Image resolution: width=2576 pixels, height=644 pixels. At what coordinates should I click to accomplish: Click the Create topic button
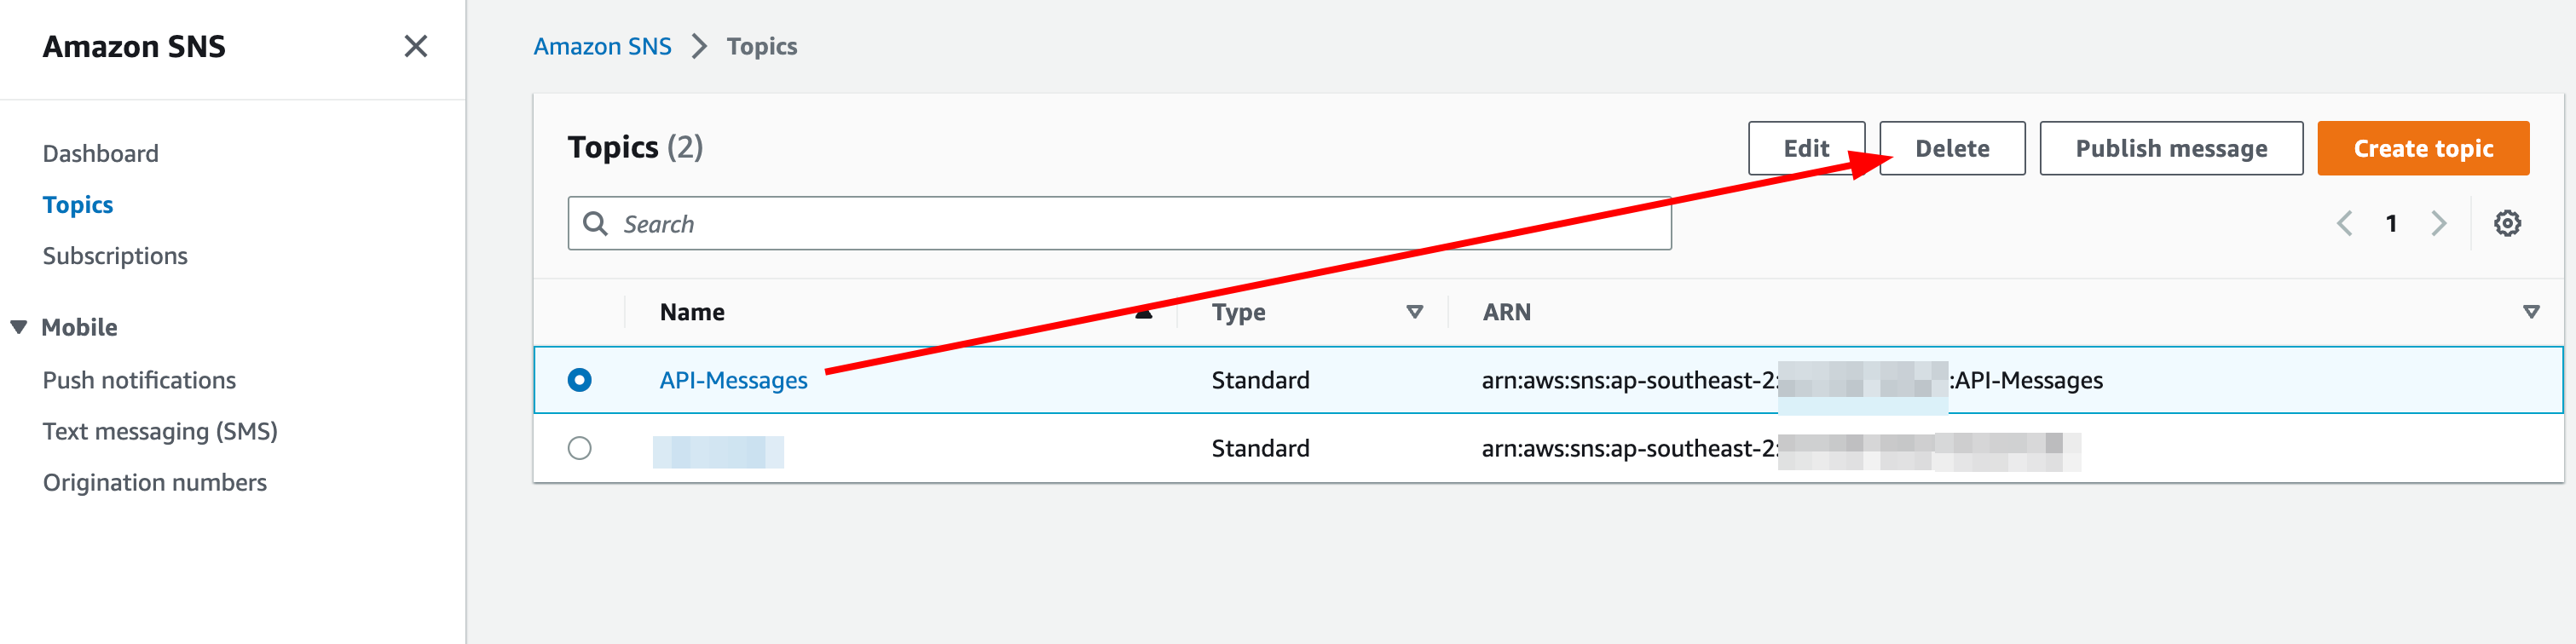pyautogui.click(x=2423, y=148)
